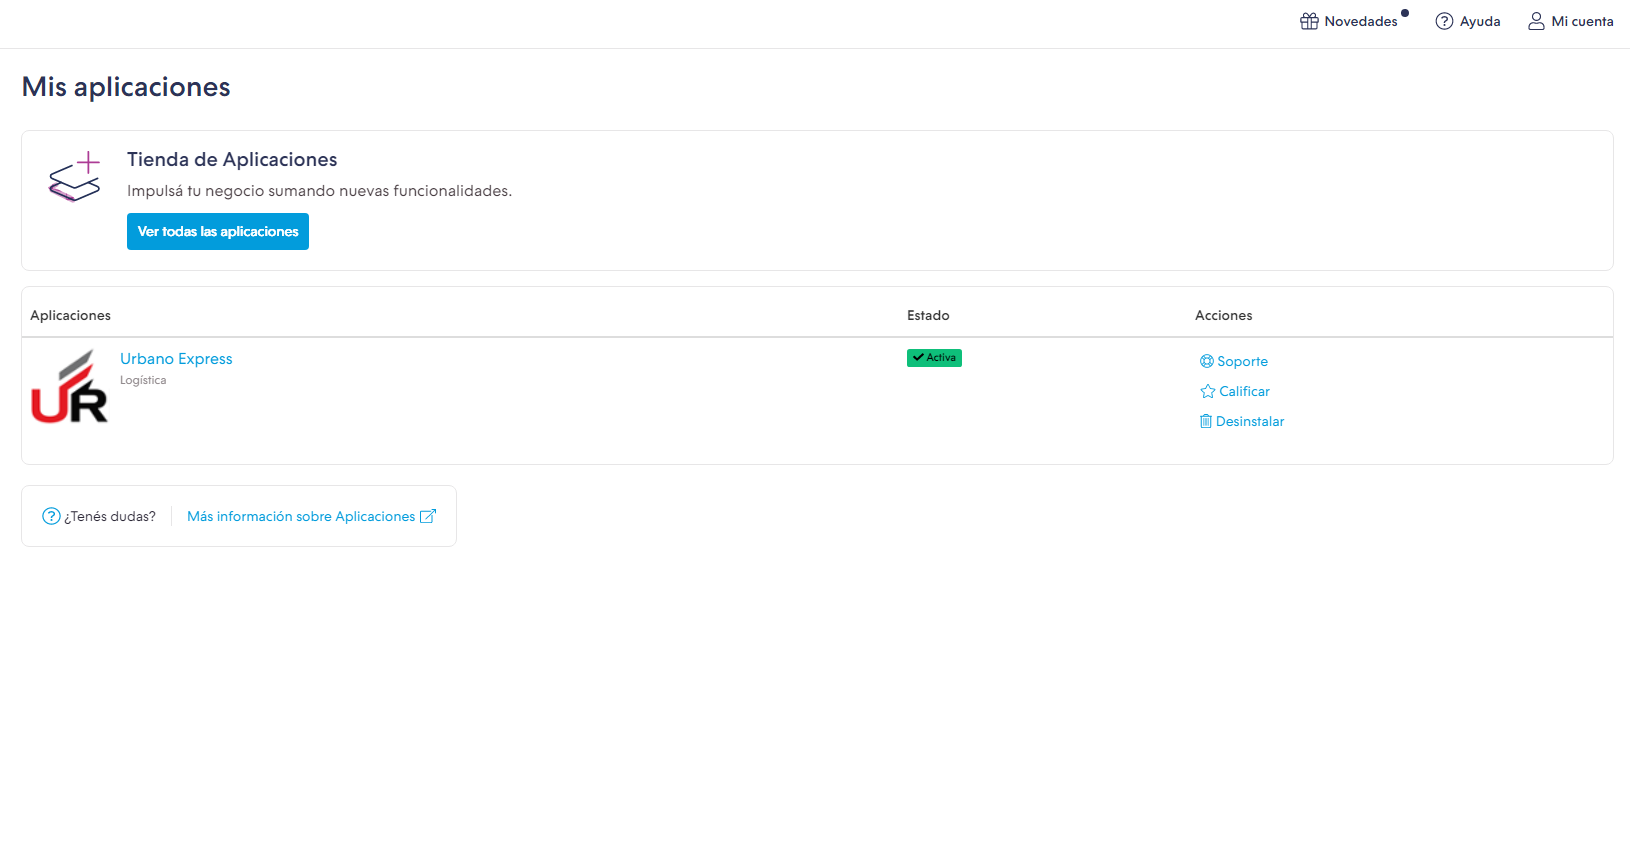Click the ¿Tenés dudas? text
The width and height of the screenshot is (1630, 865).
pos(110,516)
